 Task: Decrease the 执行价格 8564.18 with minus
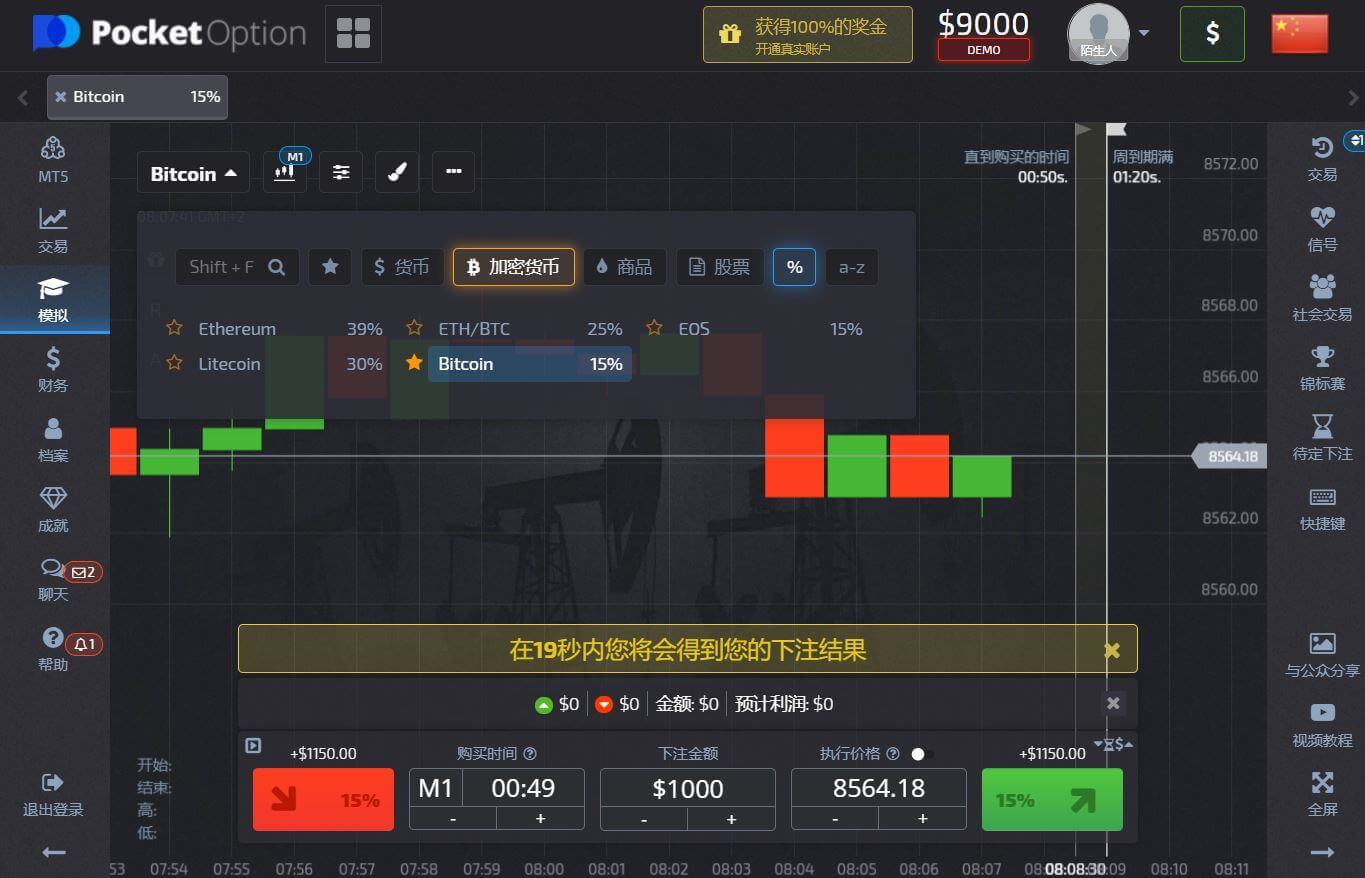coord(835,819)
